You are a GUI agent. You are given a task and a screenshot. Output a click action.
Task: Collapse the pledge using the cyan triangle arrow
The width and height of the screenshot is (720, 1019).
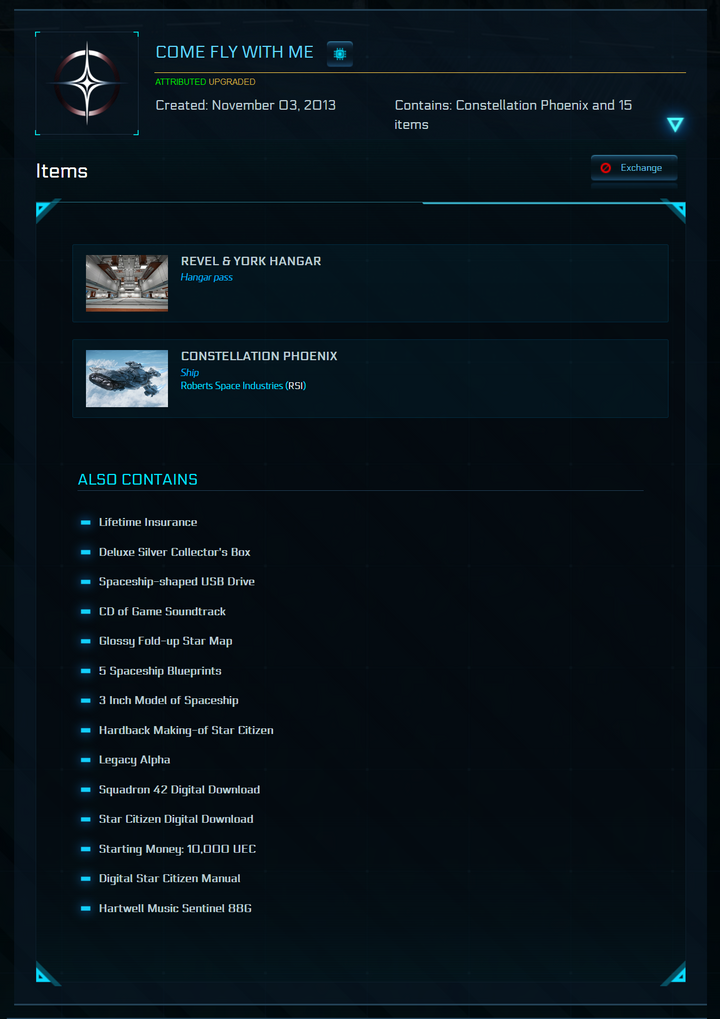[x=675, y=124]
